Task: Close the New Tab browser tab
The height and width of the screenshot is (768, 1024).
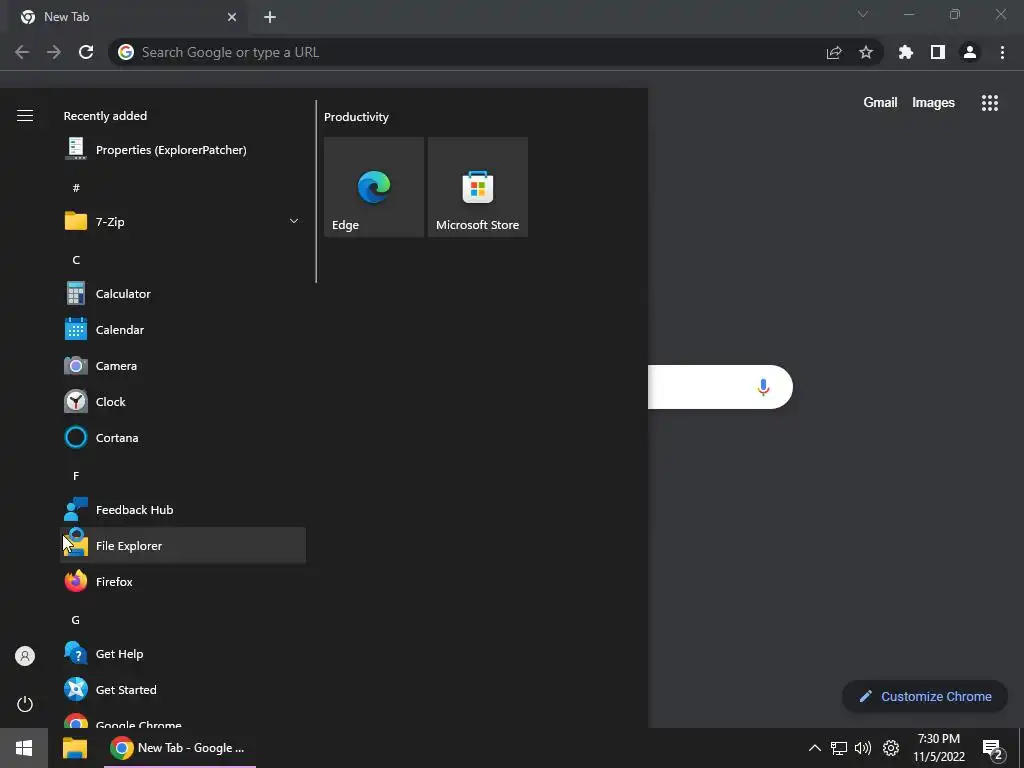Action: pos(232,17)
